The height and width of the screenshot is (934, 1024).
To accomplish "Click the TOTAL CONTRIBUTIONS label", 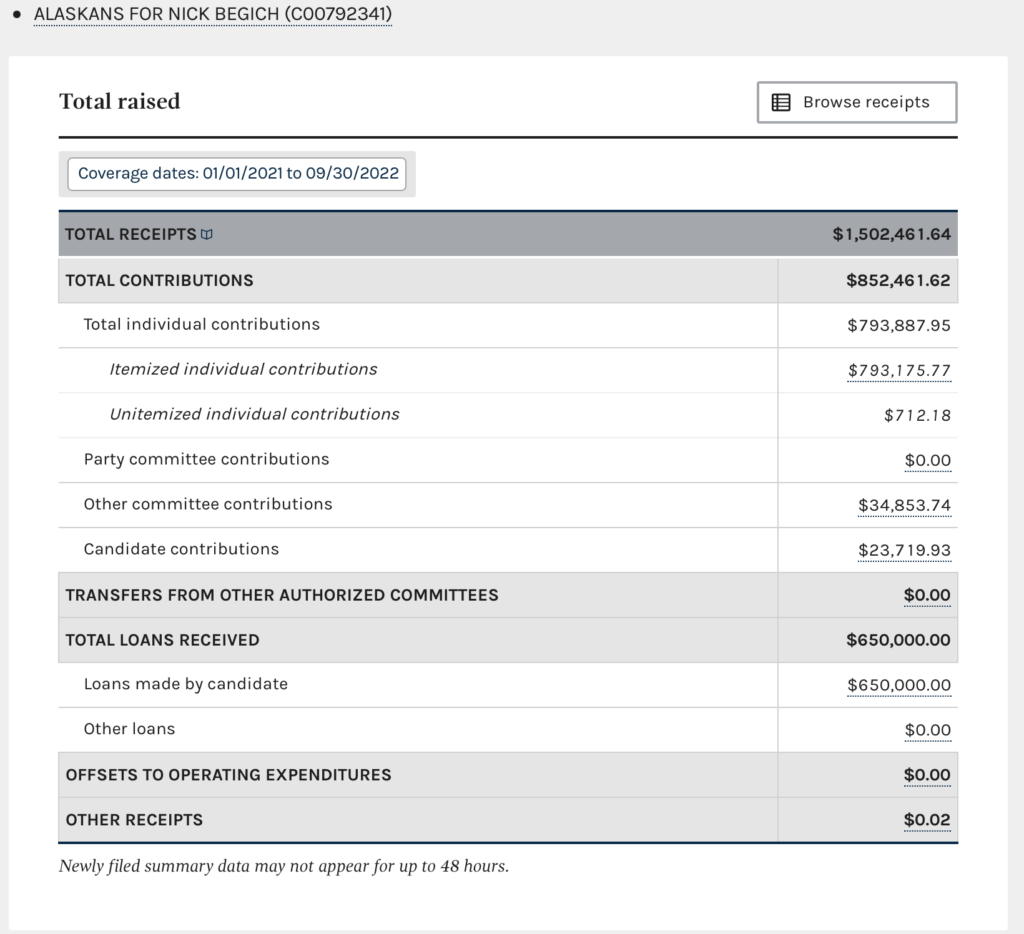I will point(159,280).
